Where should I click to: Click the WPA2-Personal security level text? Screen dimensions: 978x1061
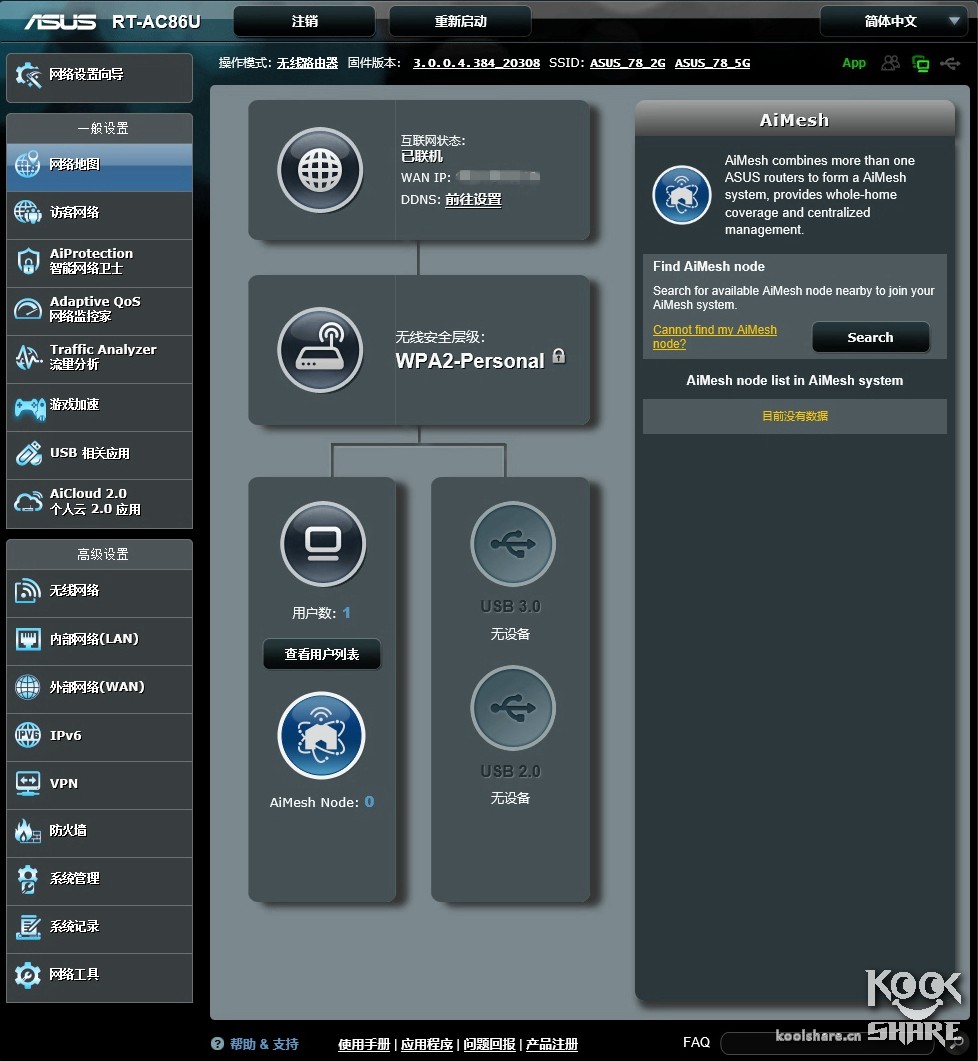click(x=470, y=361)
